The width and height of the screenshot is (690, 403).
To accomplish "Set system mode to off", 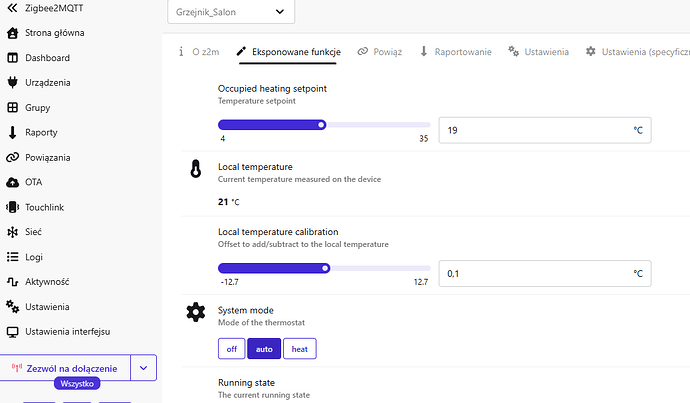I will click(231, 348).
